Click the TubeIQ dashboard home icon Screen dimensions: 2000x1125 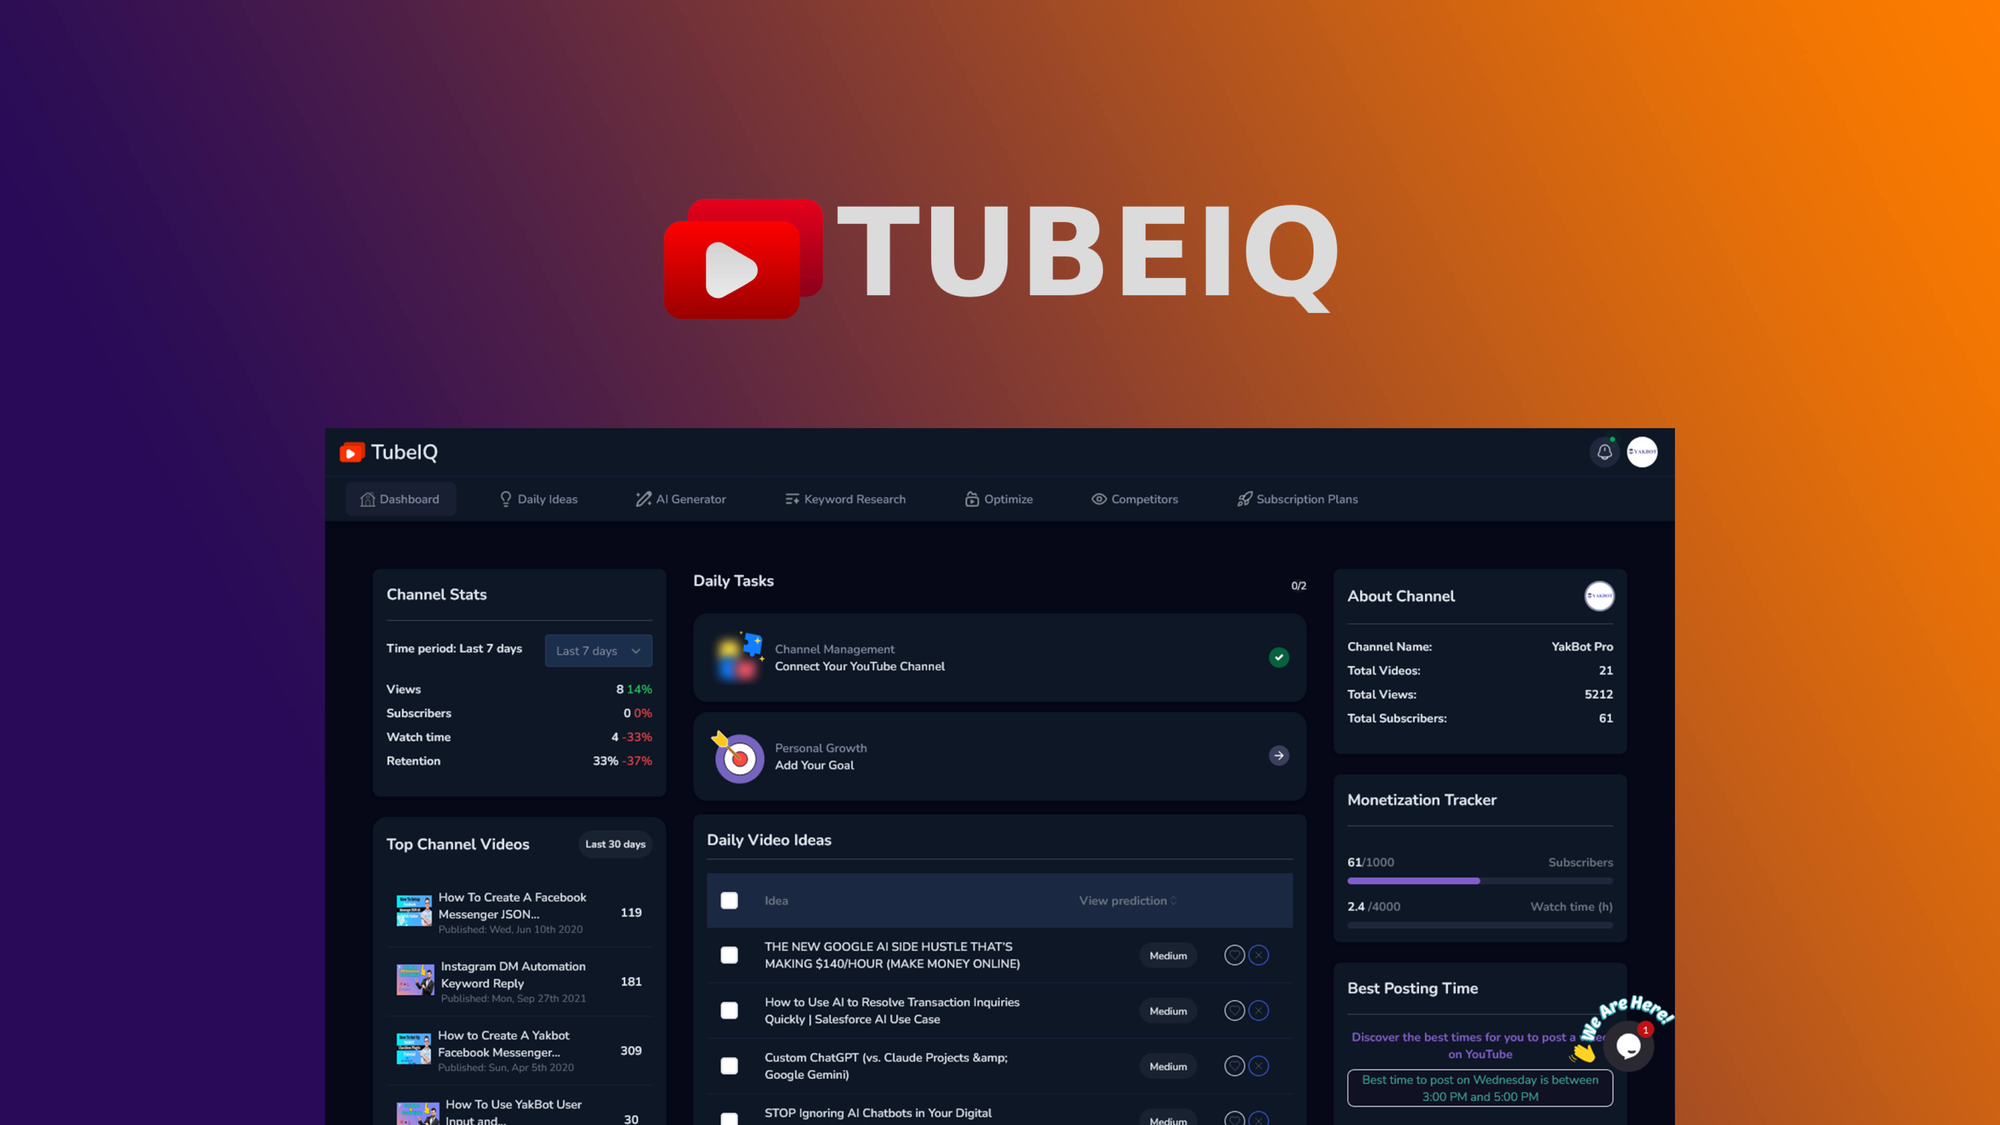[367, 499]
